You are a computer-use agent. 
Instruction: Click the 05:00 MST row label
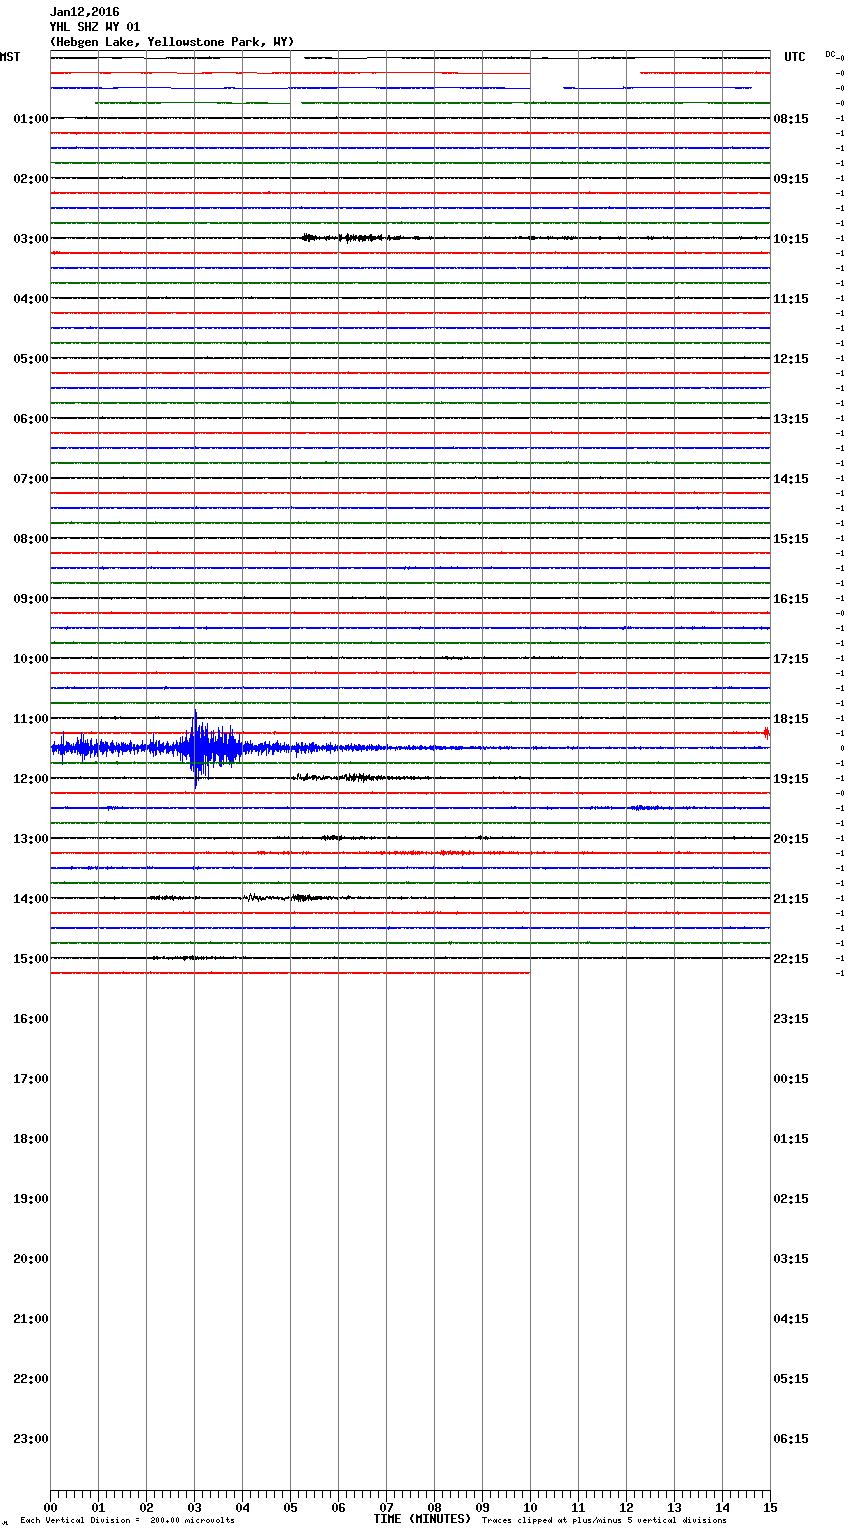(x=31, y=359)
